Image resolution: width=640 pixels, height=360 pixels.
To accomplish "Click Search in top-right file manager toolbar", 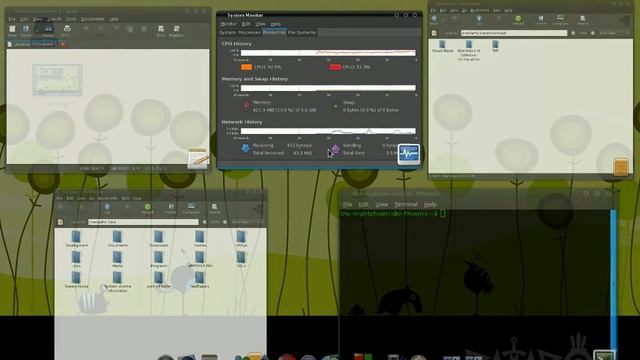I will click(x=582, y=20).
